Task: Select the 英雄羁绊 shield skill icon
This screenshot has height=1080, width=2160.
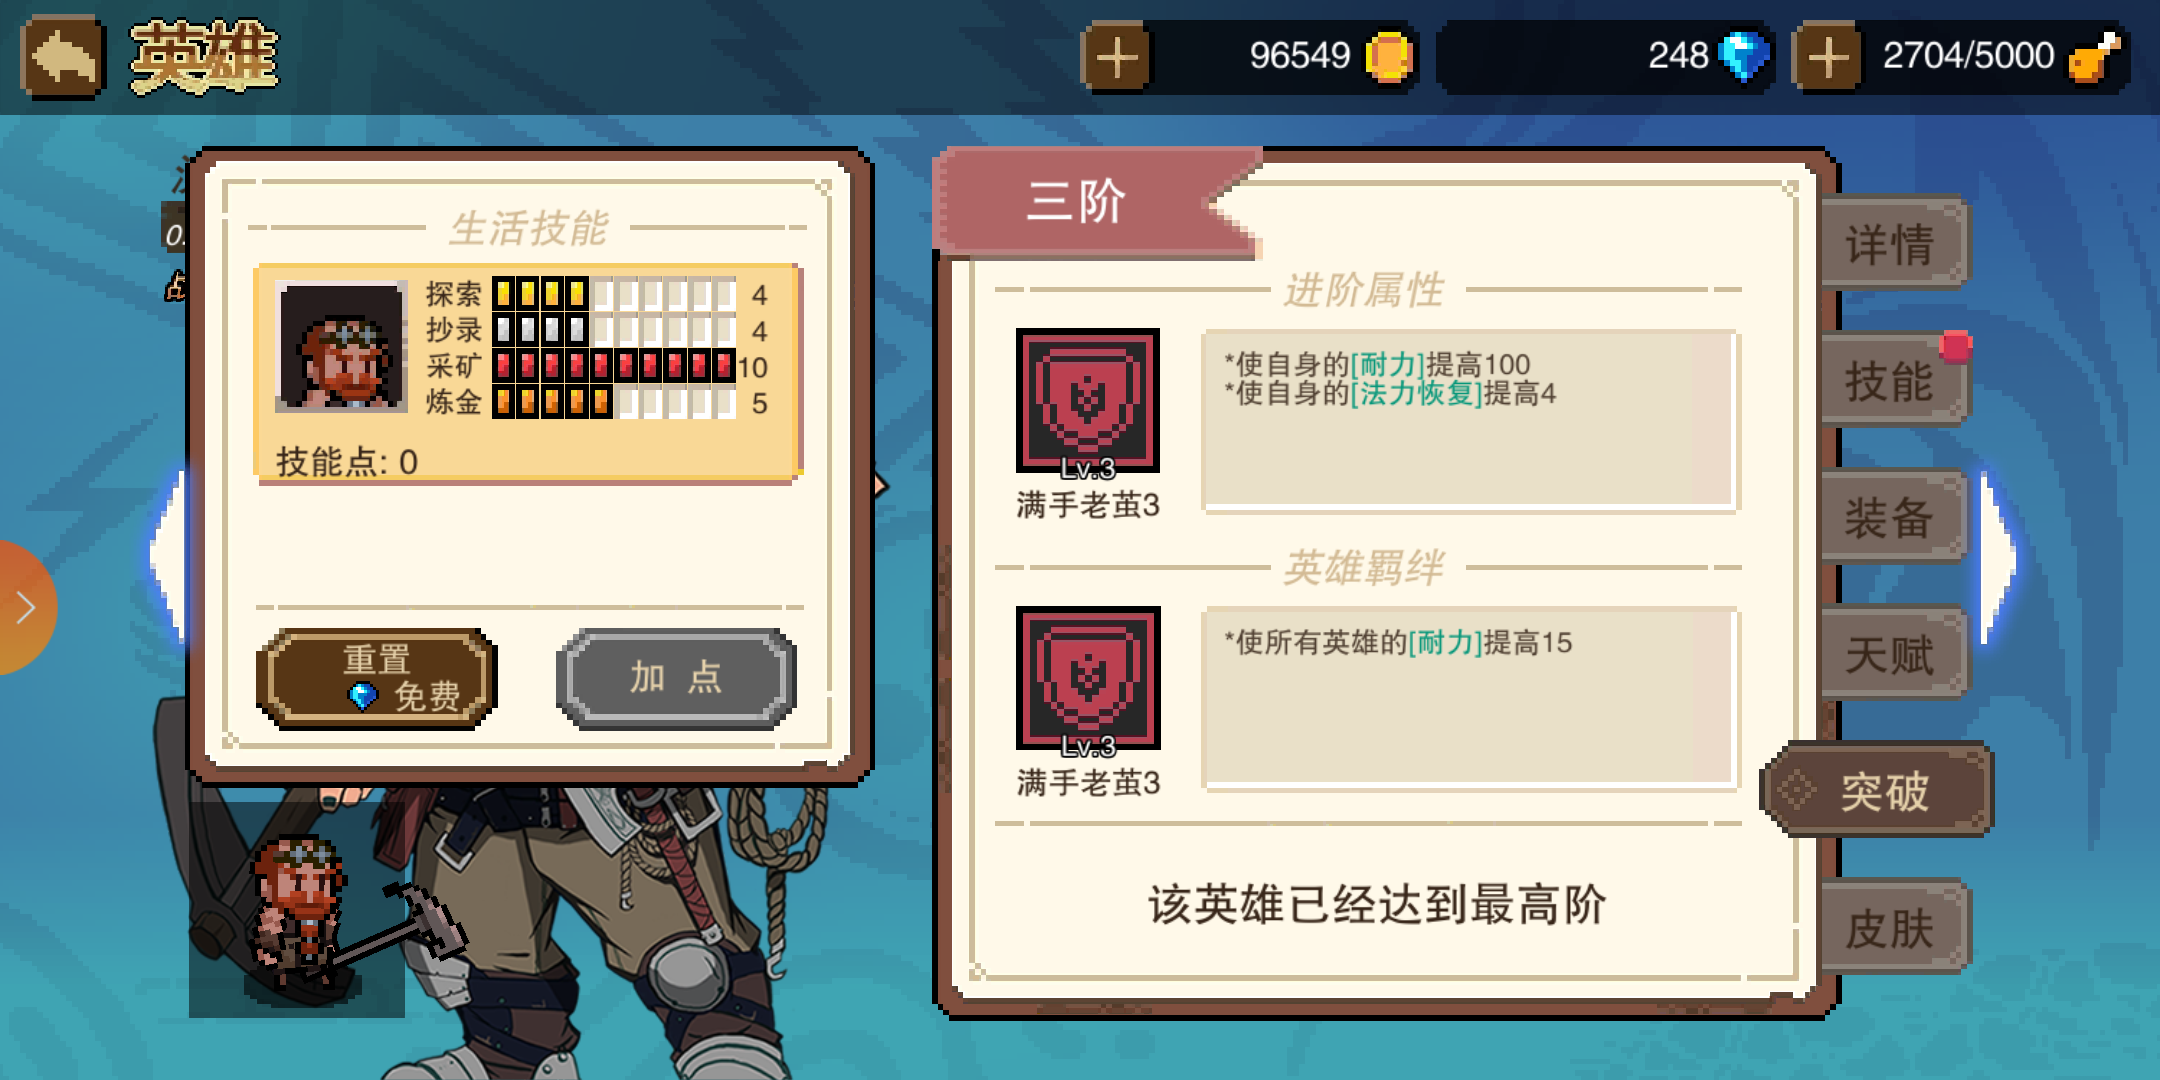Action: [x=1088, y=678]
